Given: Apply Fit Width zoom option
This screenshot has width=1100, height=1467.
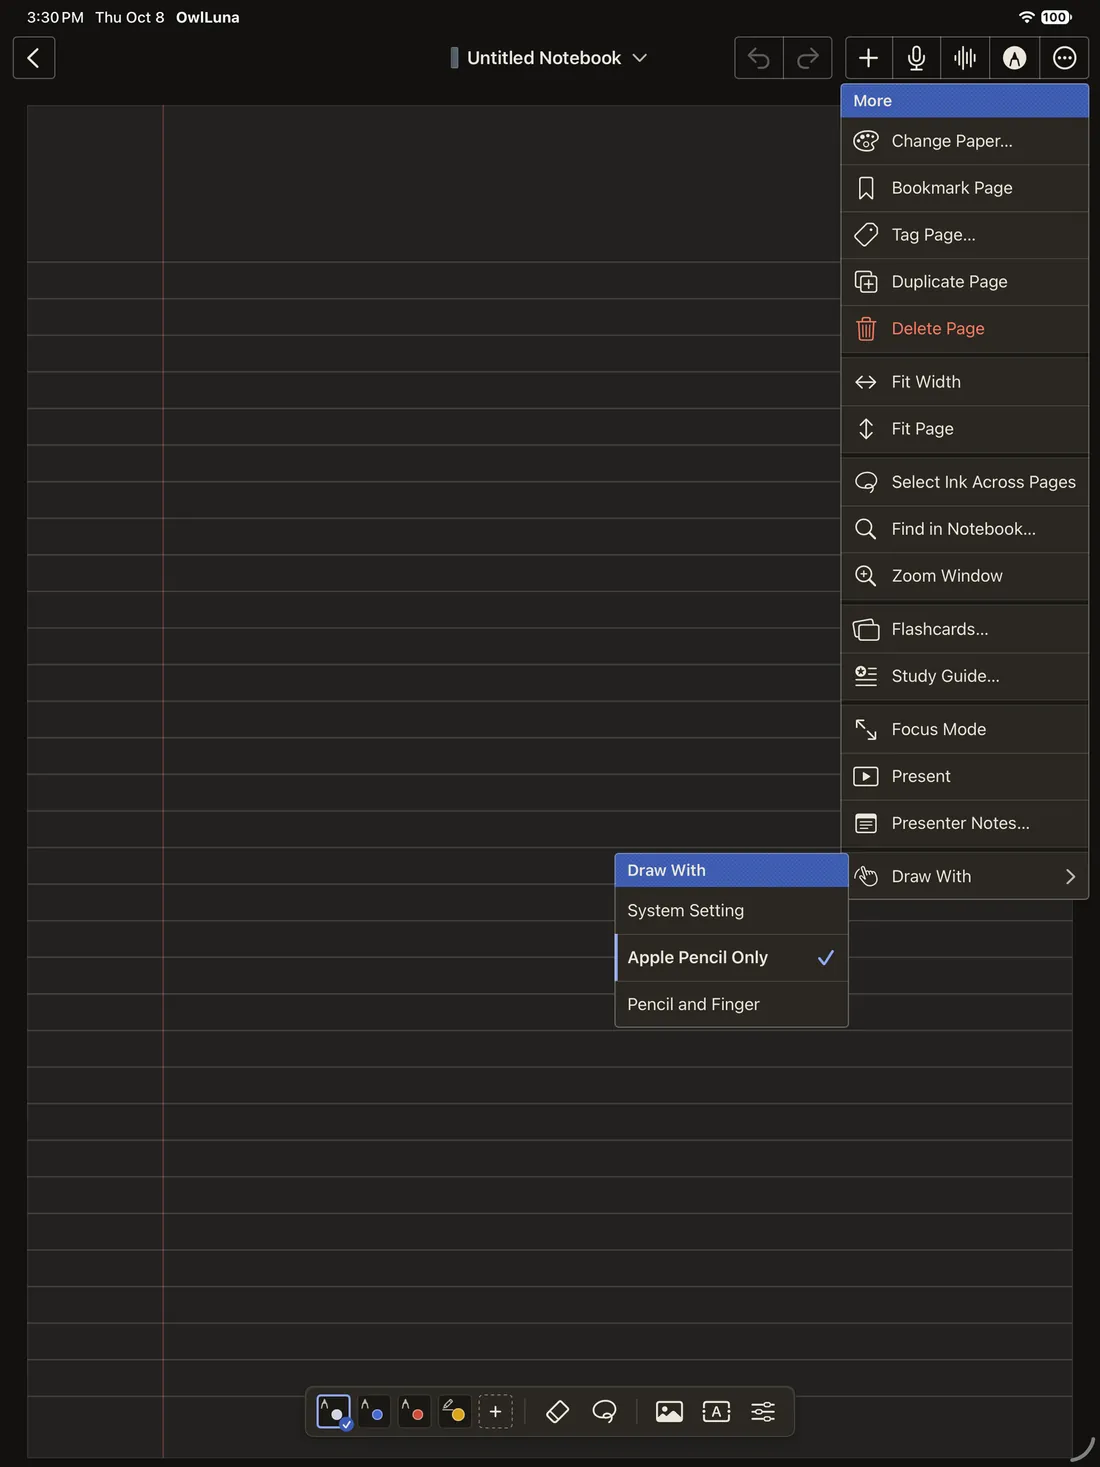Looking at the screenshot, I should click(x=964, y=382).
